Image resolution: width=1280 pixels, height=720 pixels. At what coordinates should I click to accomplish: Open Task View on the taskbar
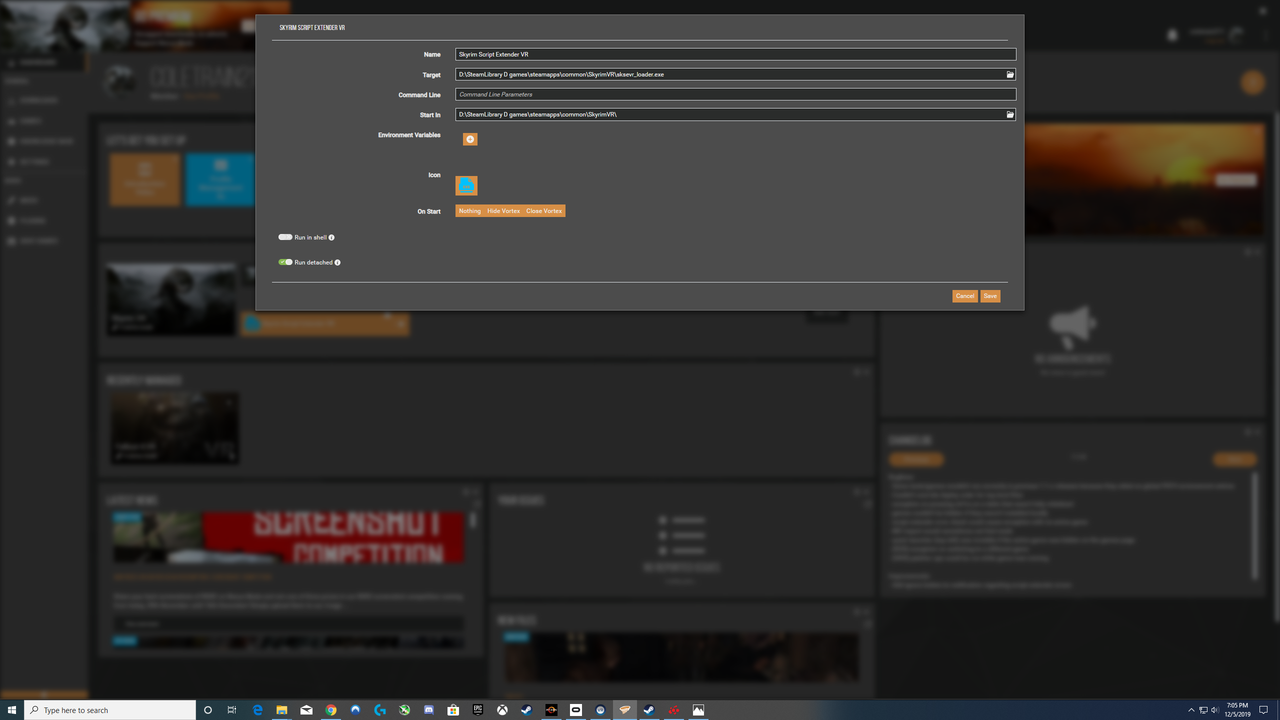pyautogui.click(x=232, y=710)
